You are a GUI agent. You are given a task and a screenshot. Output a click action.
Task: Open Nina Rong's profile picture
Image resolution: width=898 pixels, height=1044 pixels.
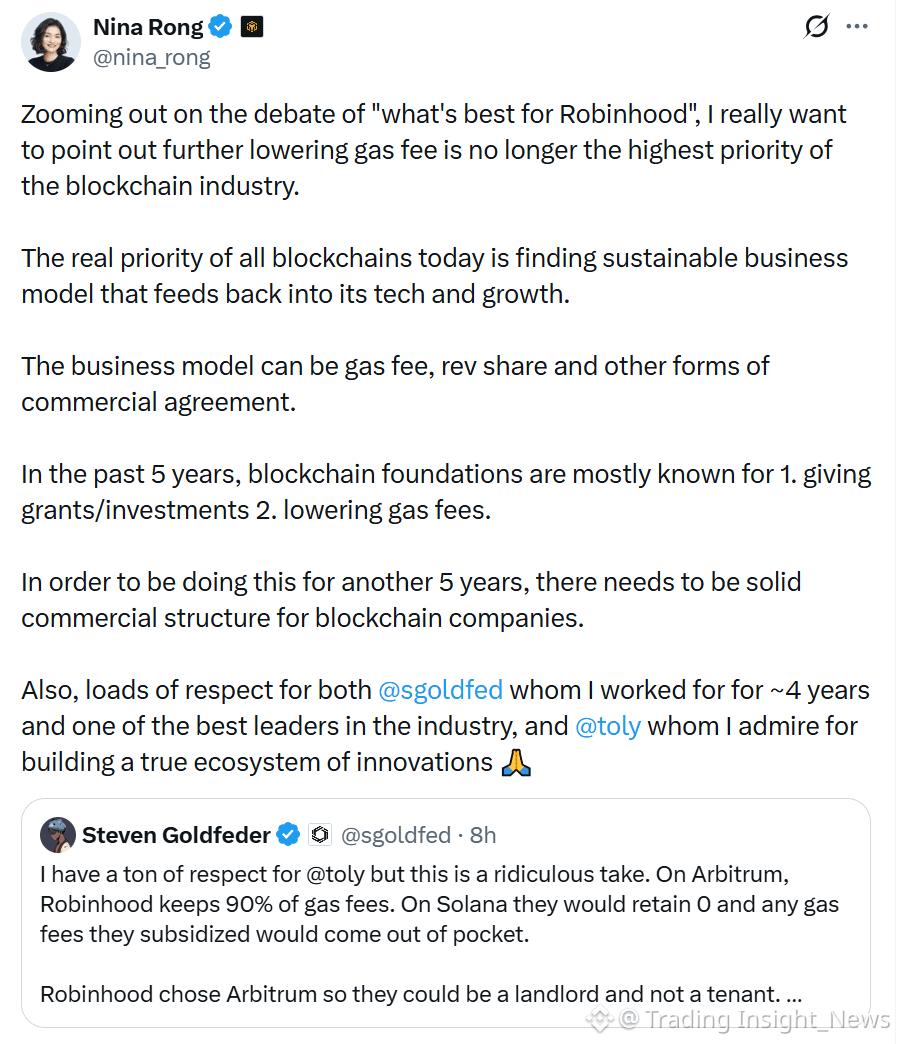pyautogui.click(x=51, y=42)
